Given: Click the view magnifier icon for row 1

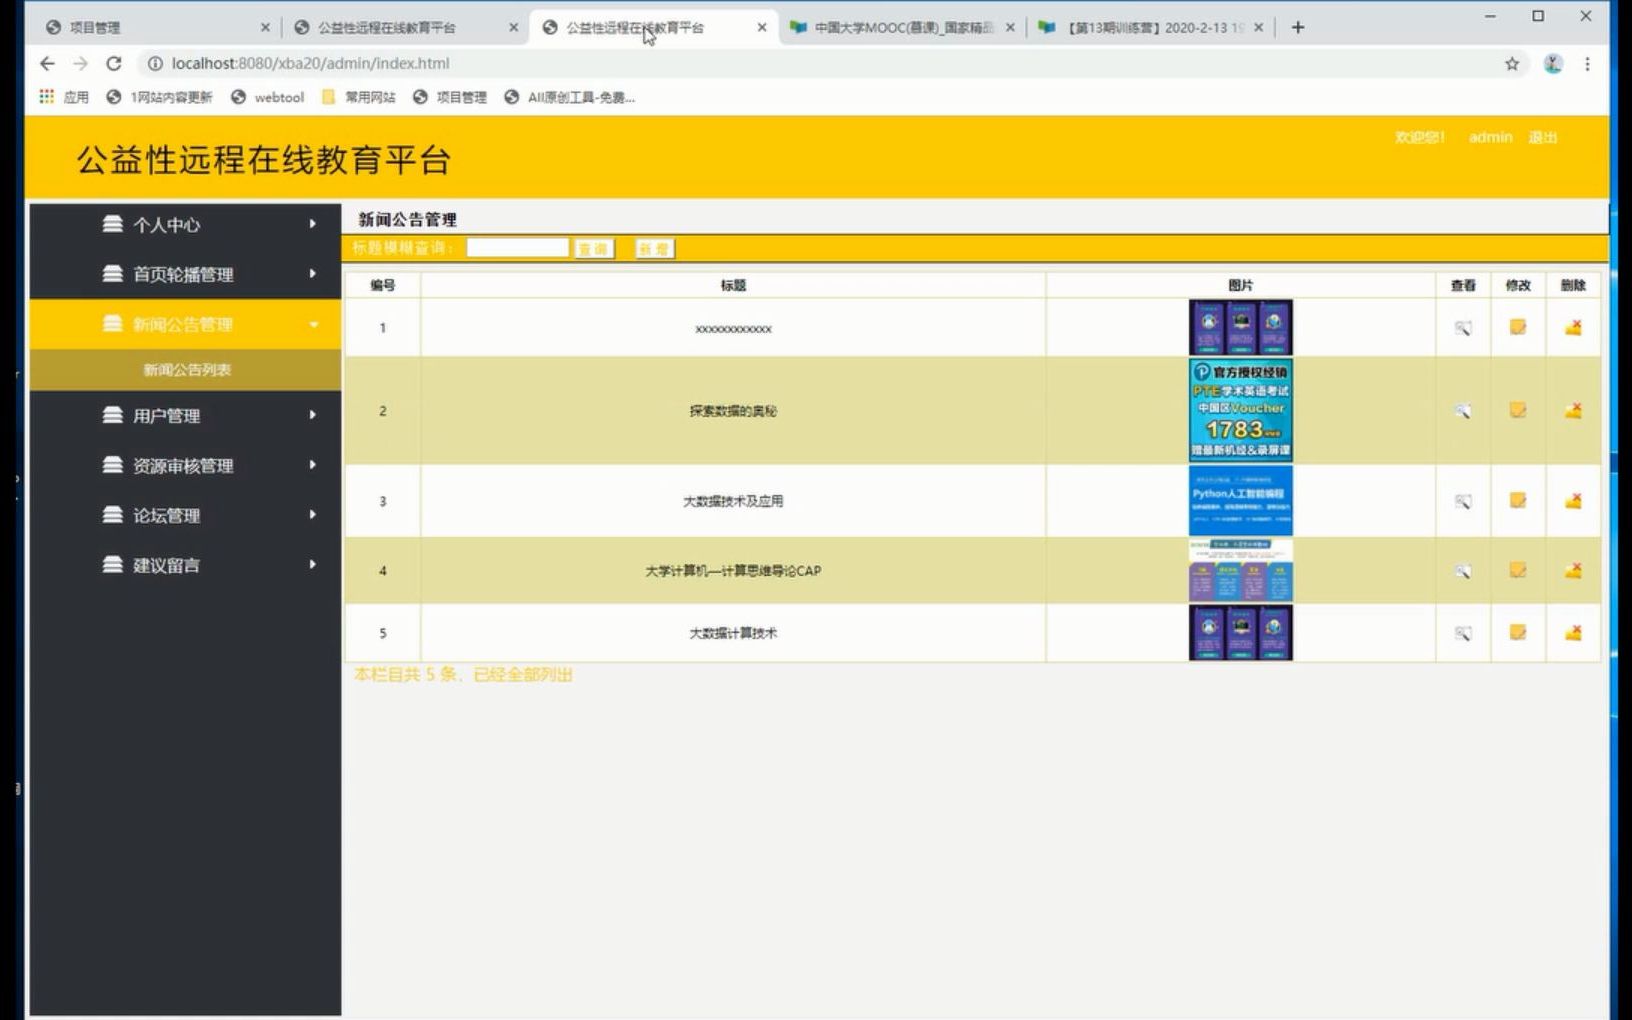Looking at the screenshot, I should tap(1463, 327).
